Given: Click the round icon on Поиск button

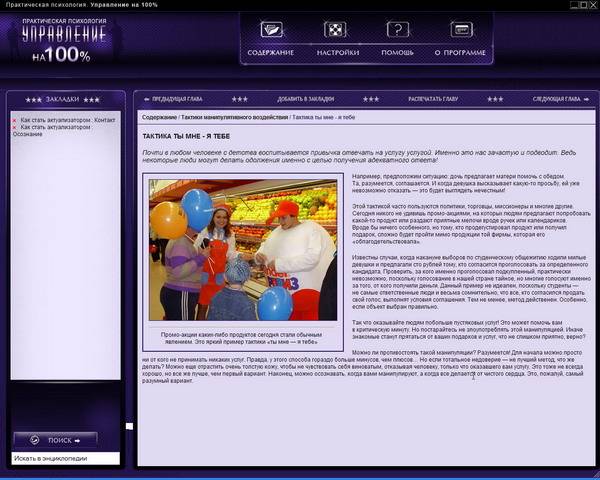Looking at the screenshot, I should tap(34, 439).
